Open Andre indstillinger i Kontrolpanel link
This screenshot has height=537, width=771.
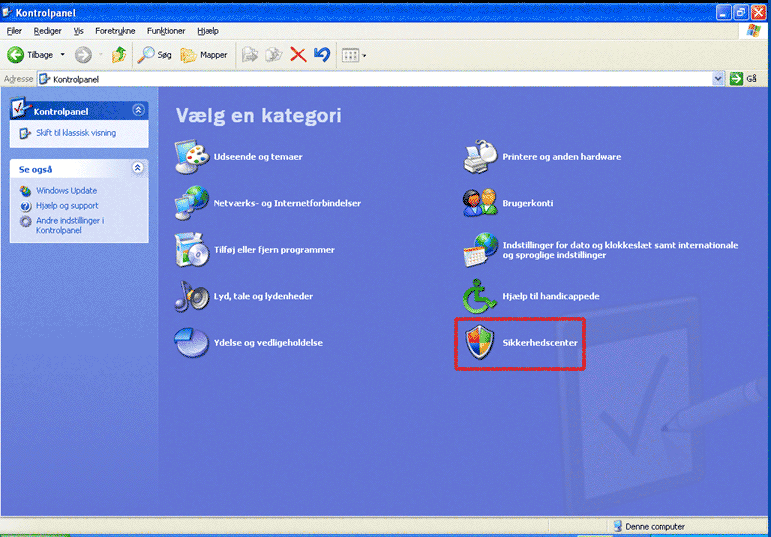tap(70, 225)
